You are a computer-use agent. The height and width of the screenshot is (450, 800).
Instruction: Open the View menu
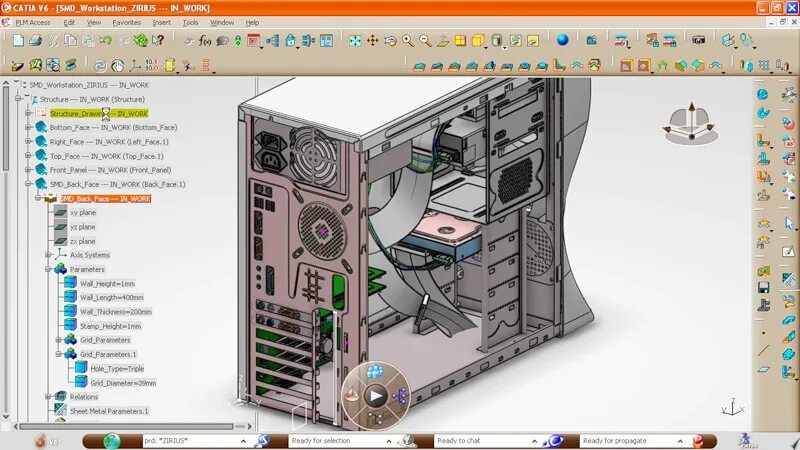coord(94,22)
